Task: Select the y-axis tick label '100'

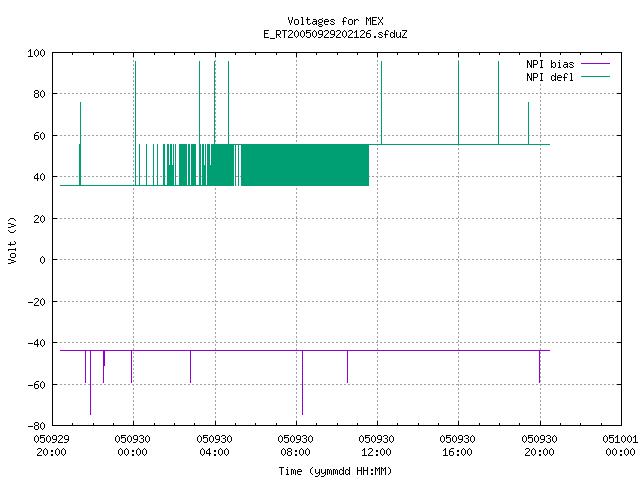Action: (x=36, y=53)
